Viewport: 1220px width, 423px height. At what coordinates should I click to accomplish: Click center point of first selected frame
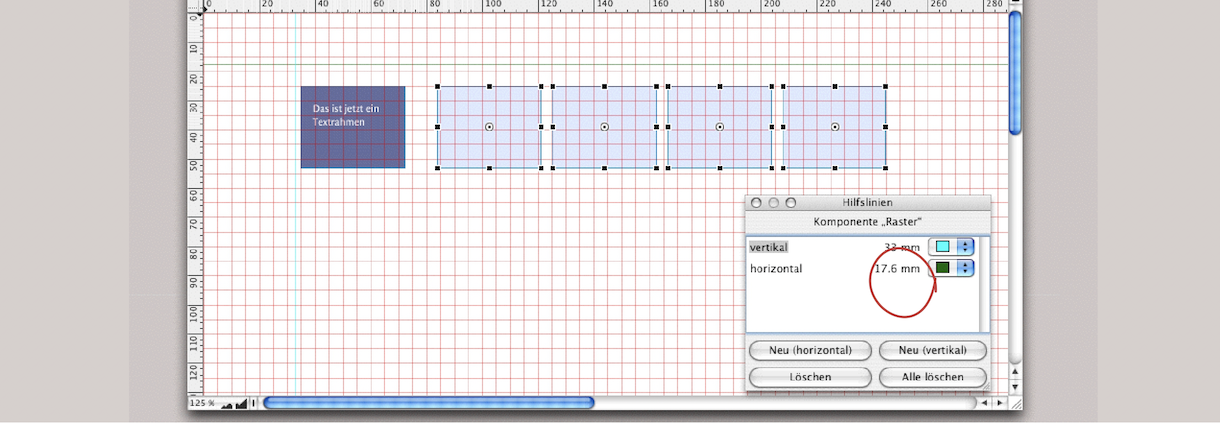tap(489, 127)
